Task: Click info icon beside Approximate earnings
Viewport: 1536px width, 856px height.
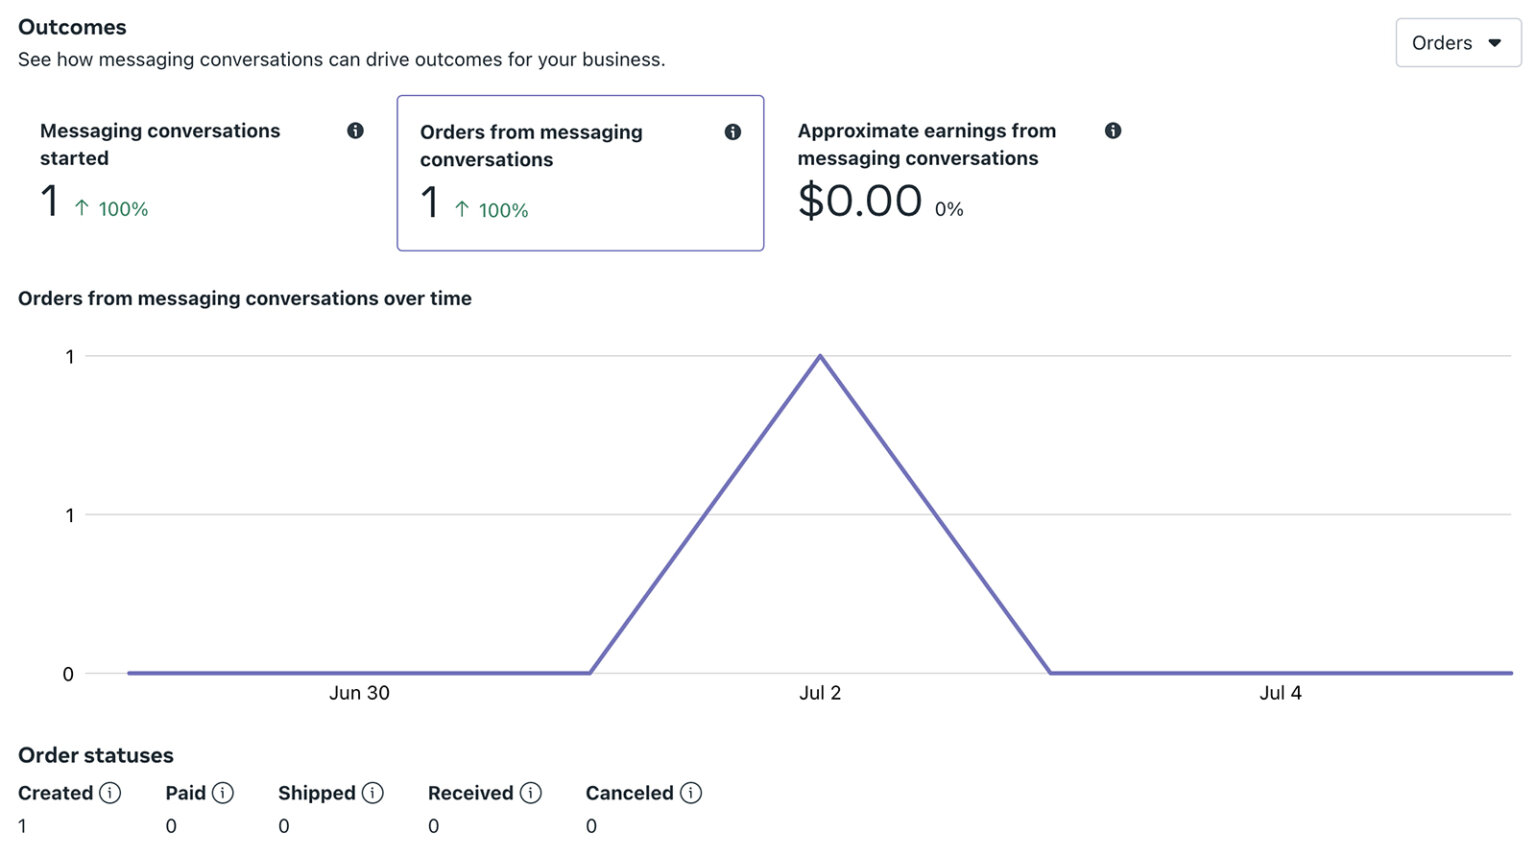Action: pos(1113,131)
